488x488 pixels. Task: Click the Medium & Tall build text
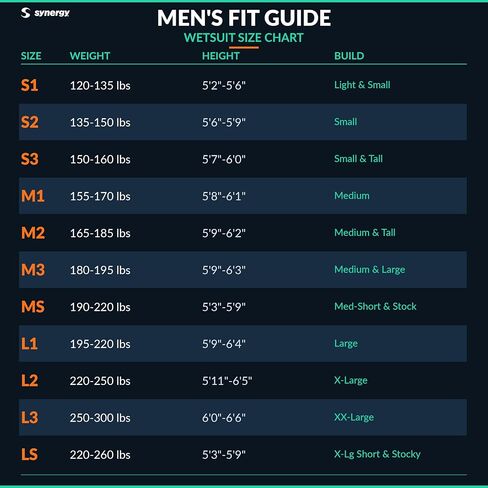[x=365, y=232]
